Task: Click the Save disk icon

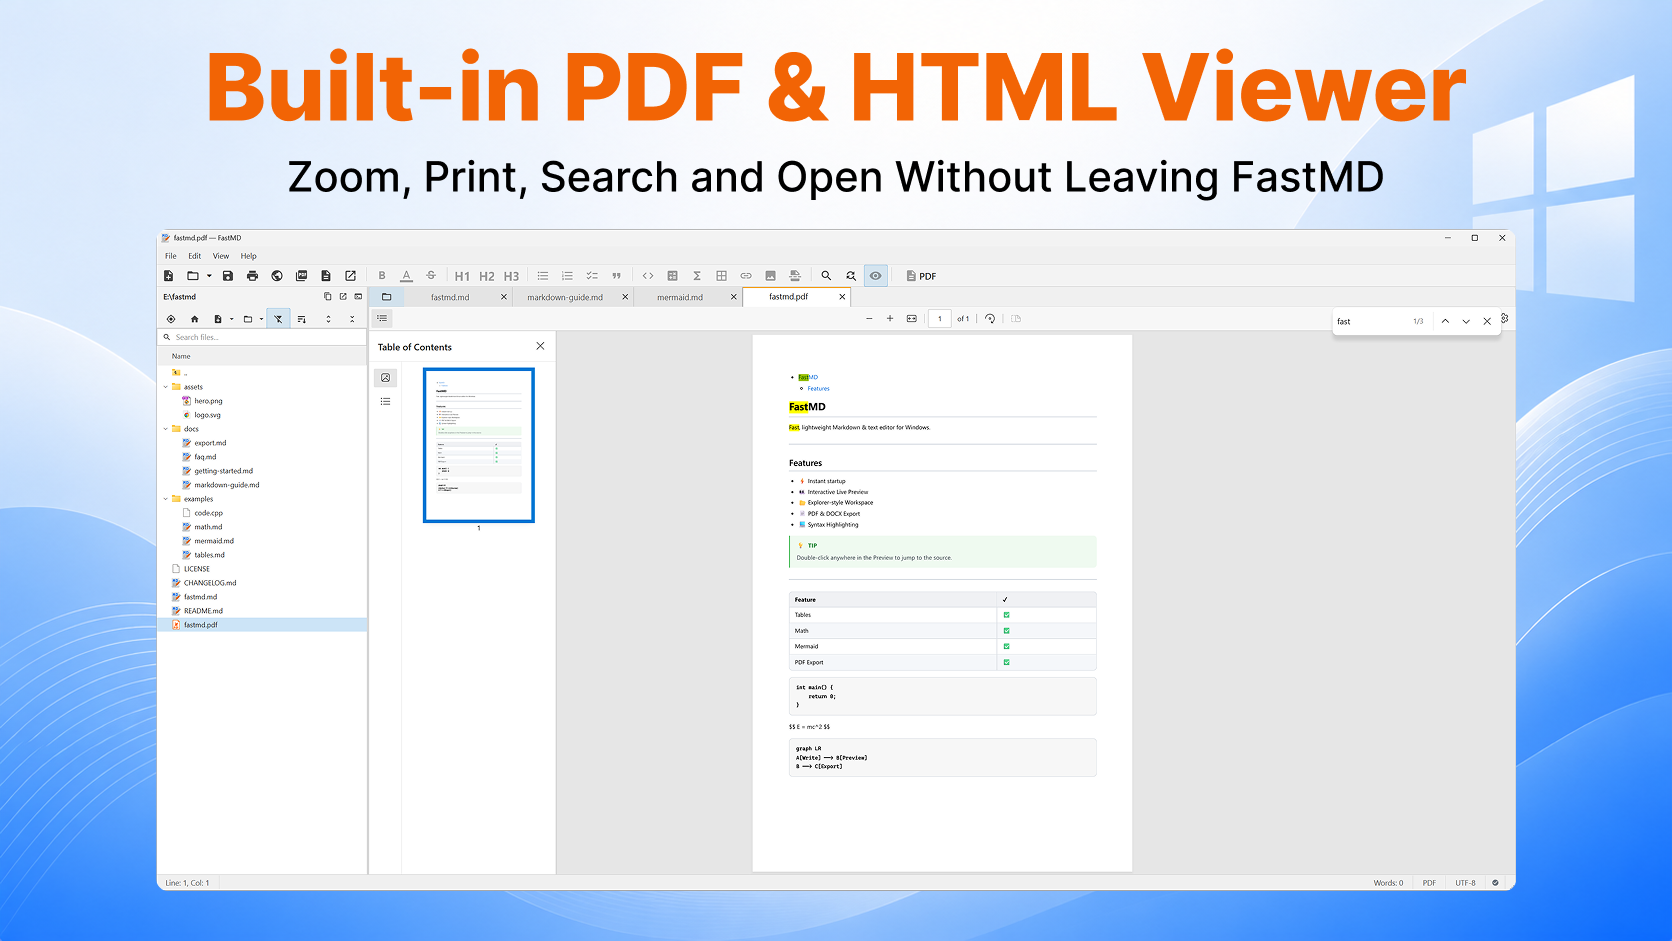Action: pyautogui.click(x=228, y=276)
